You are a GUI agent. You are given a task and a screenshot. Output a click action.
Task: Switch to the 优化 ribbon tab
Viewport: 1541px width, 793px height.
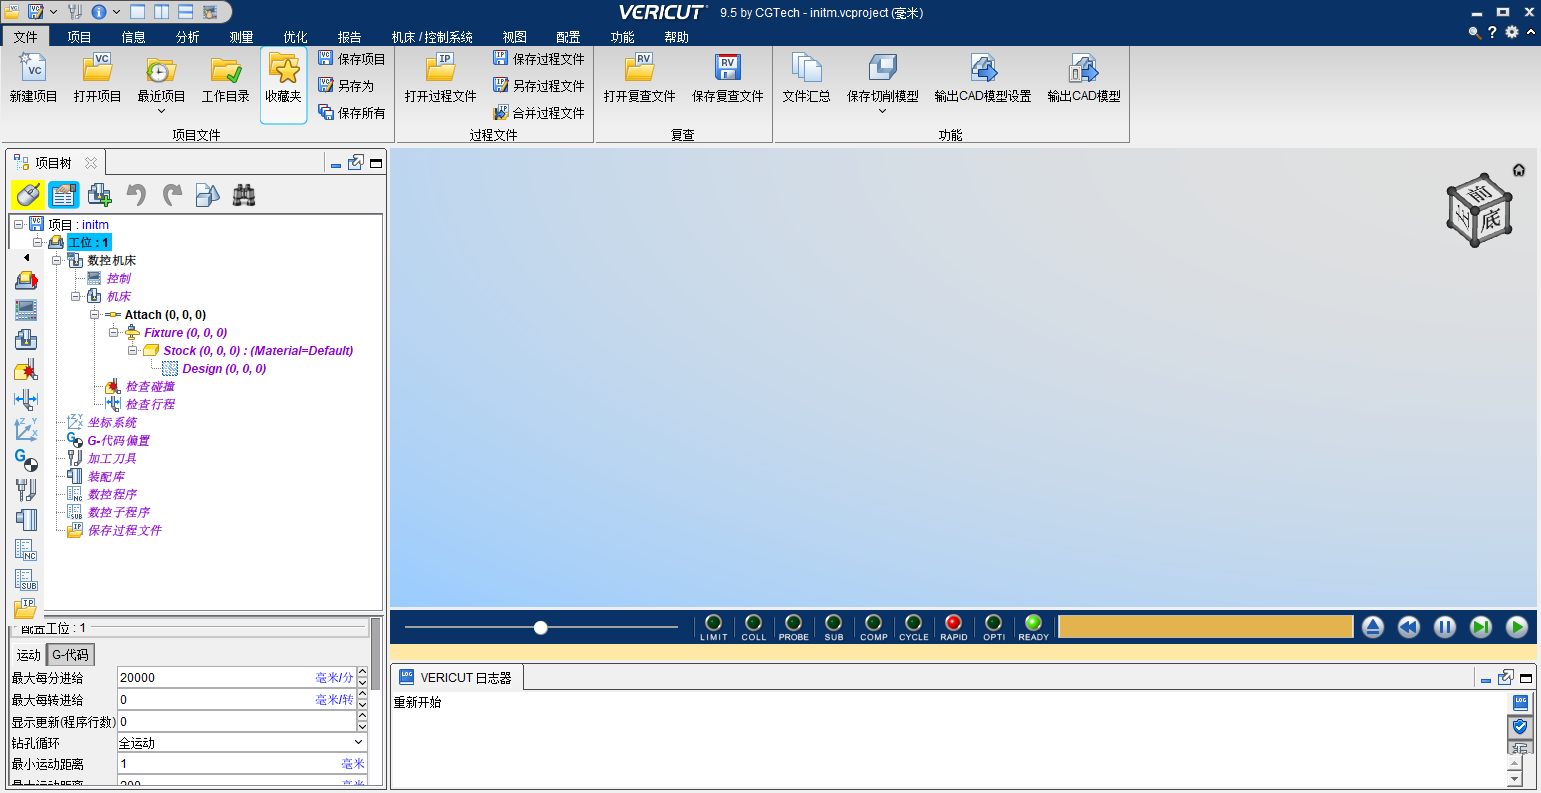[x=295, y=37]
